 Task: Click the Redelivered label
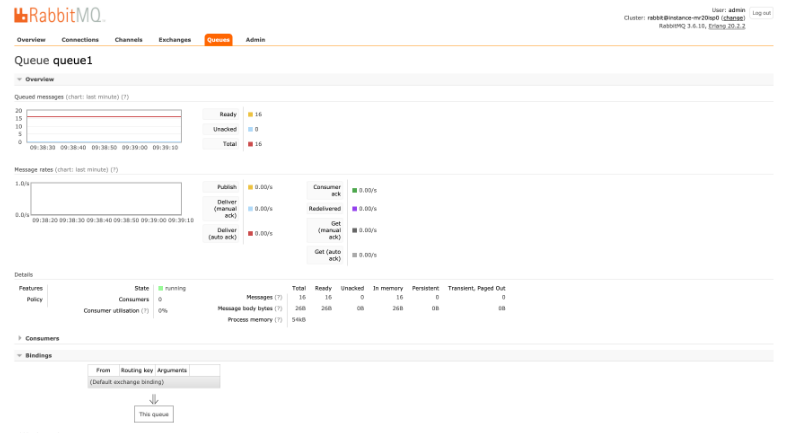[x=325, y=209]
